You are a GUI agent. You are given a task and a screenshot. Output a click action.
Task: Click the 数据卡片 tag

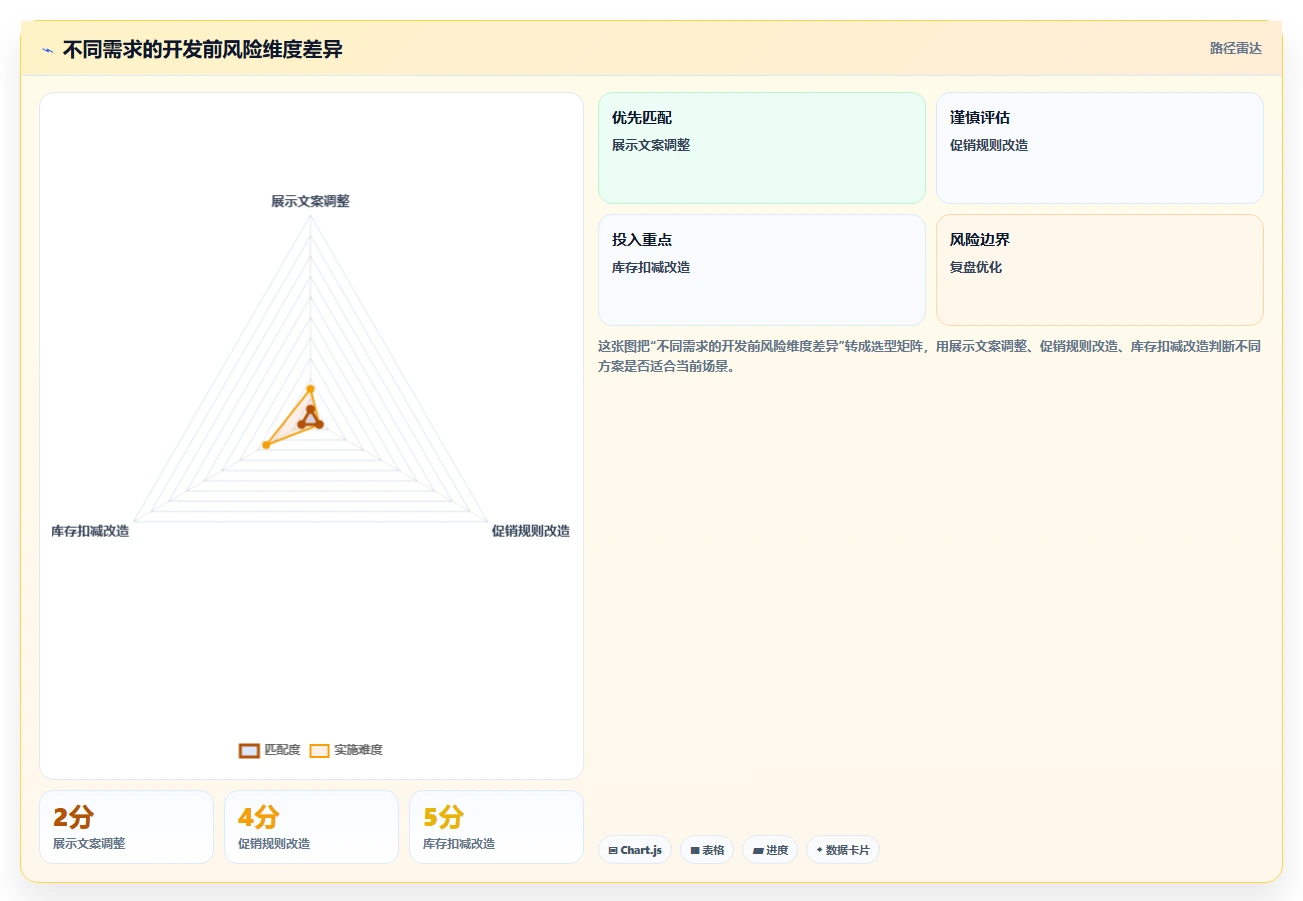click(x=843, y=850)
